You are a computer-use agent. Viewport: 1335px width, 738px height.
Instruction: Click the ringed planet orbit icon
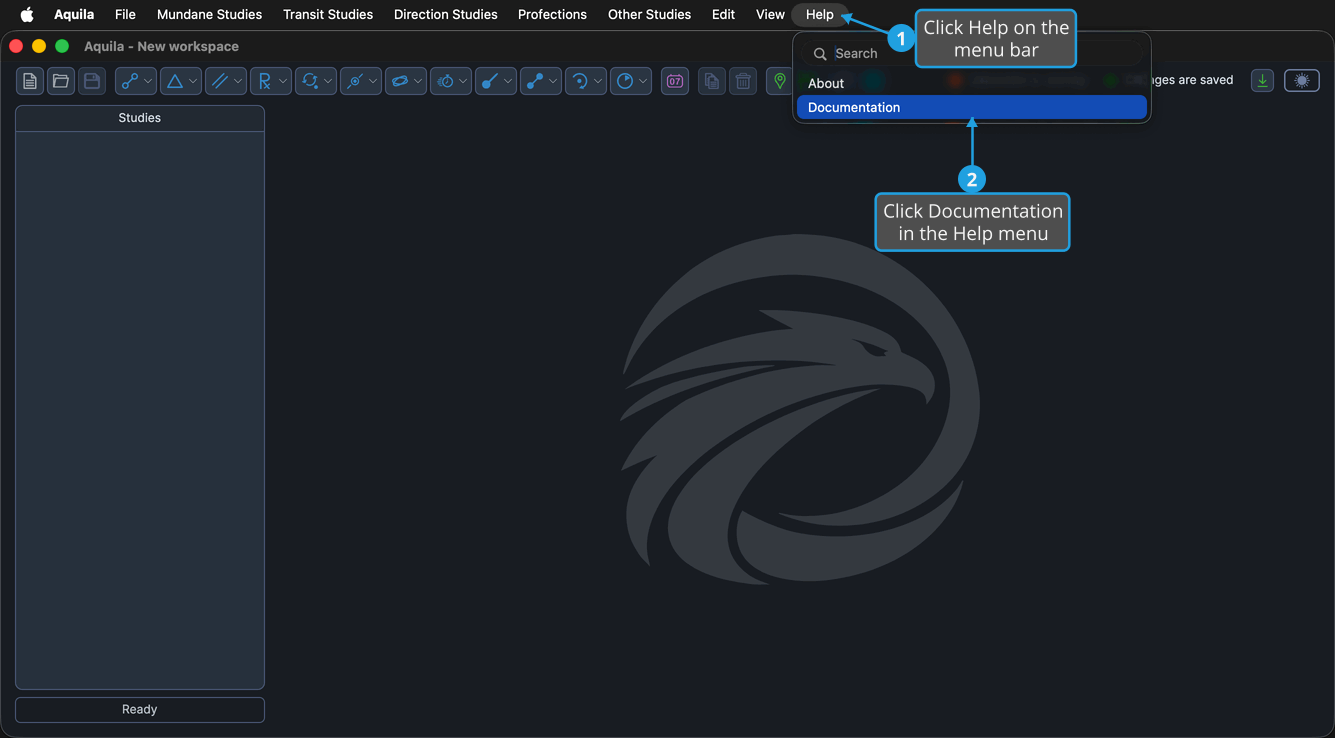pos(400,81)
